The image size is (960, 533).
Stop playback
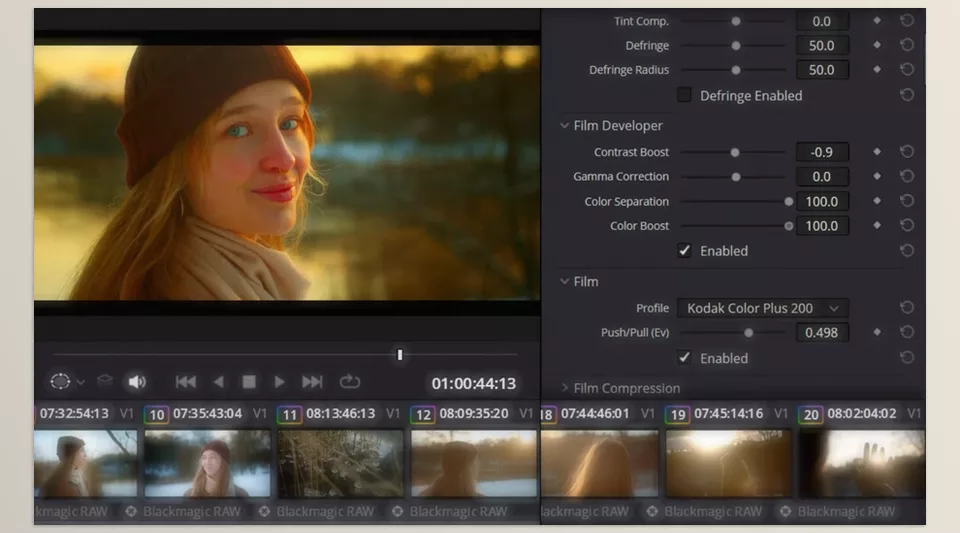pos(249,382)
